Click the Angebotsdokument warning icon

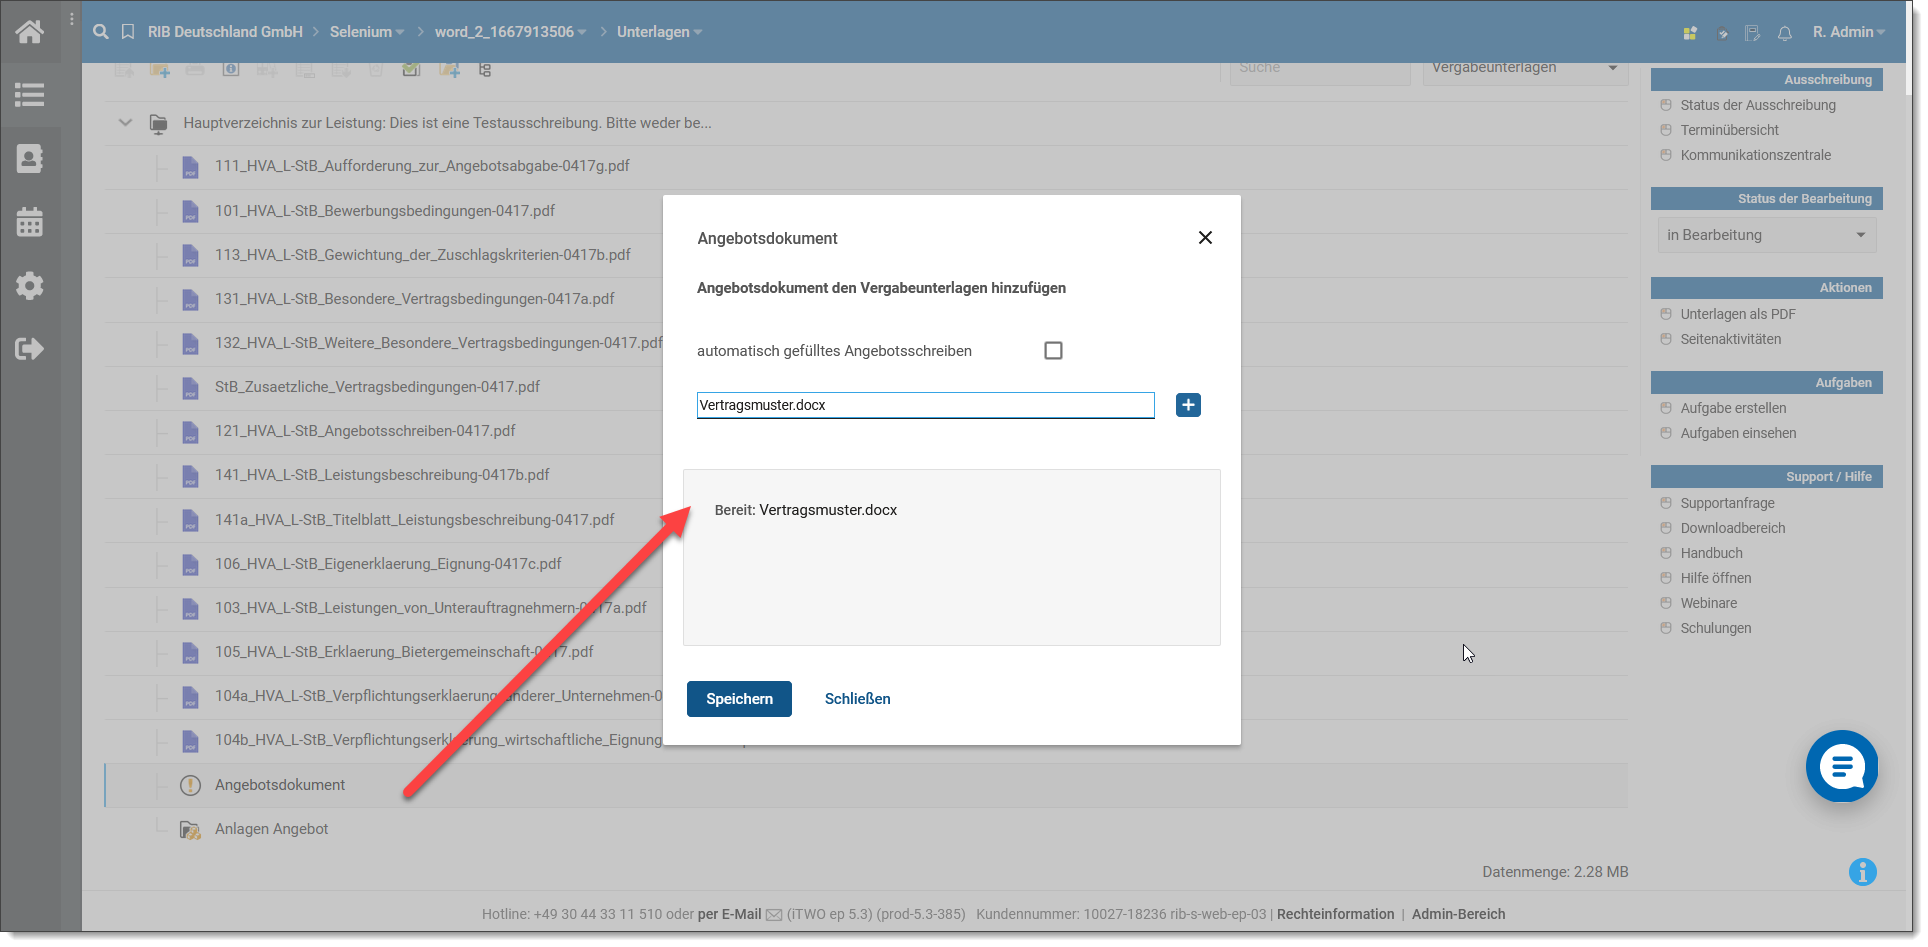[x=190, y=785]
